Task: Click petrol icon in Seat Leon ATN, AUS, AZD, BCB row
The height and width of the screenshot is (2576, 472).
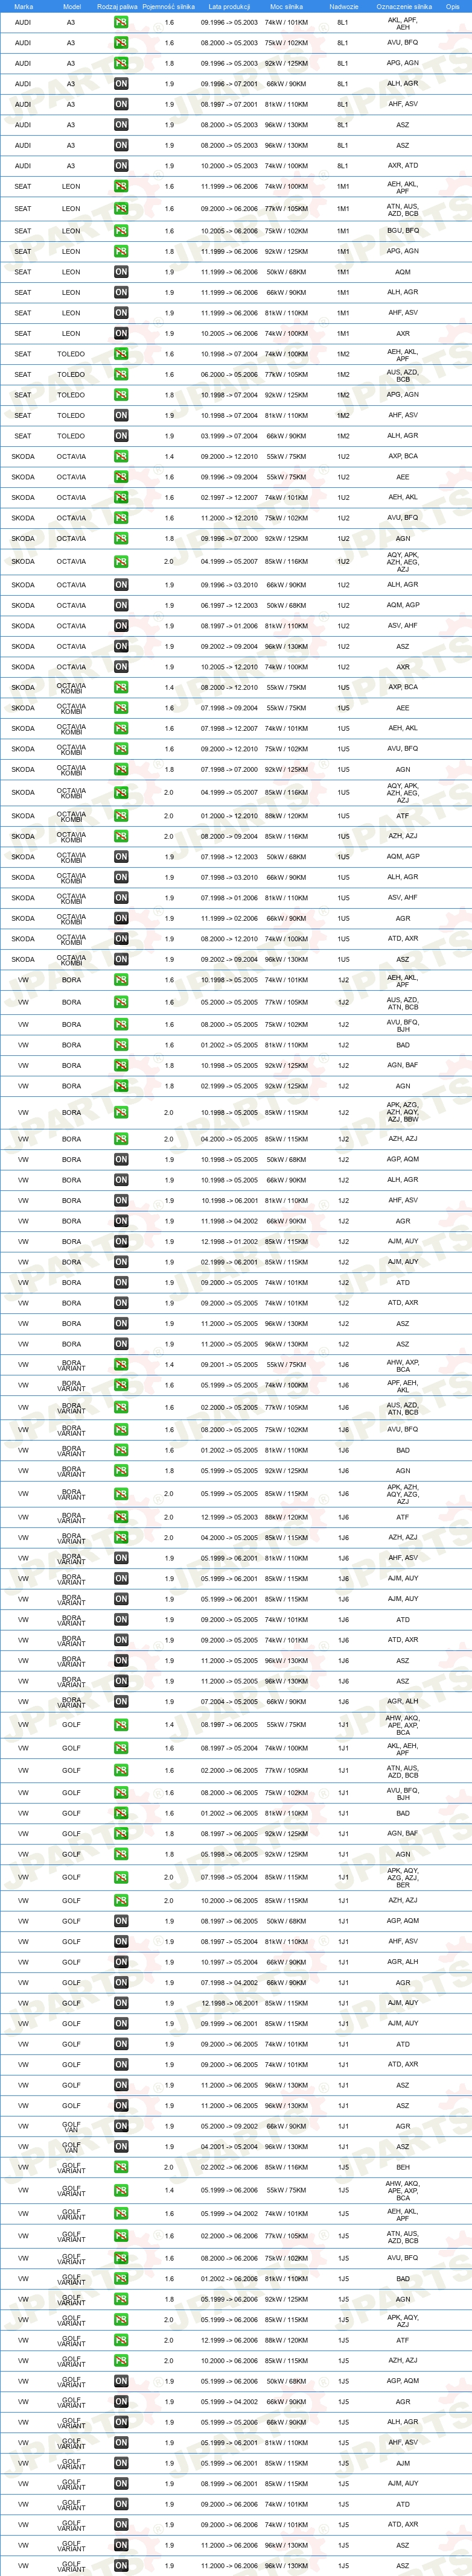Action: (x=120, y=209)
